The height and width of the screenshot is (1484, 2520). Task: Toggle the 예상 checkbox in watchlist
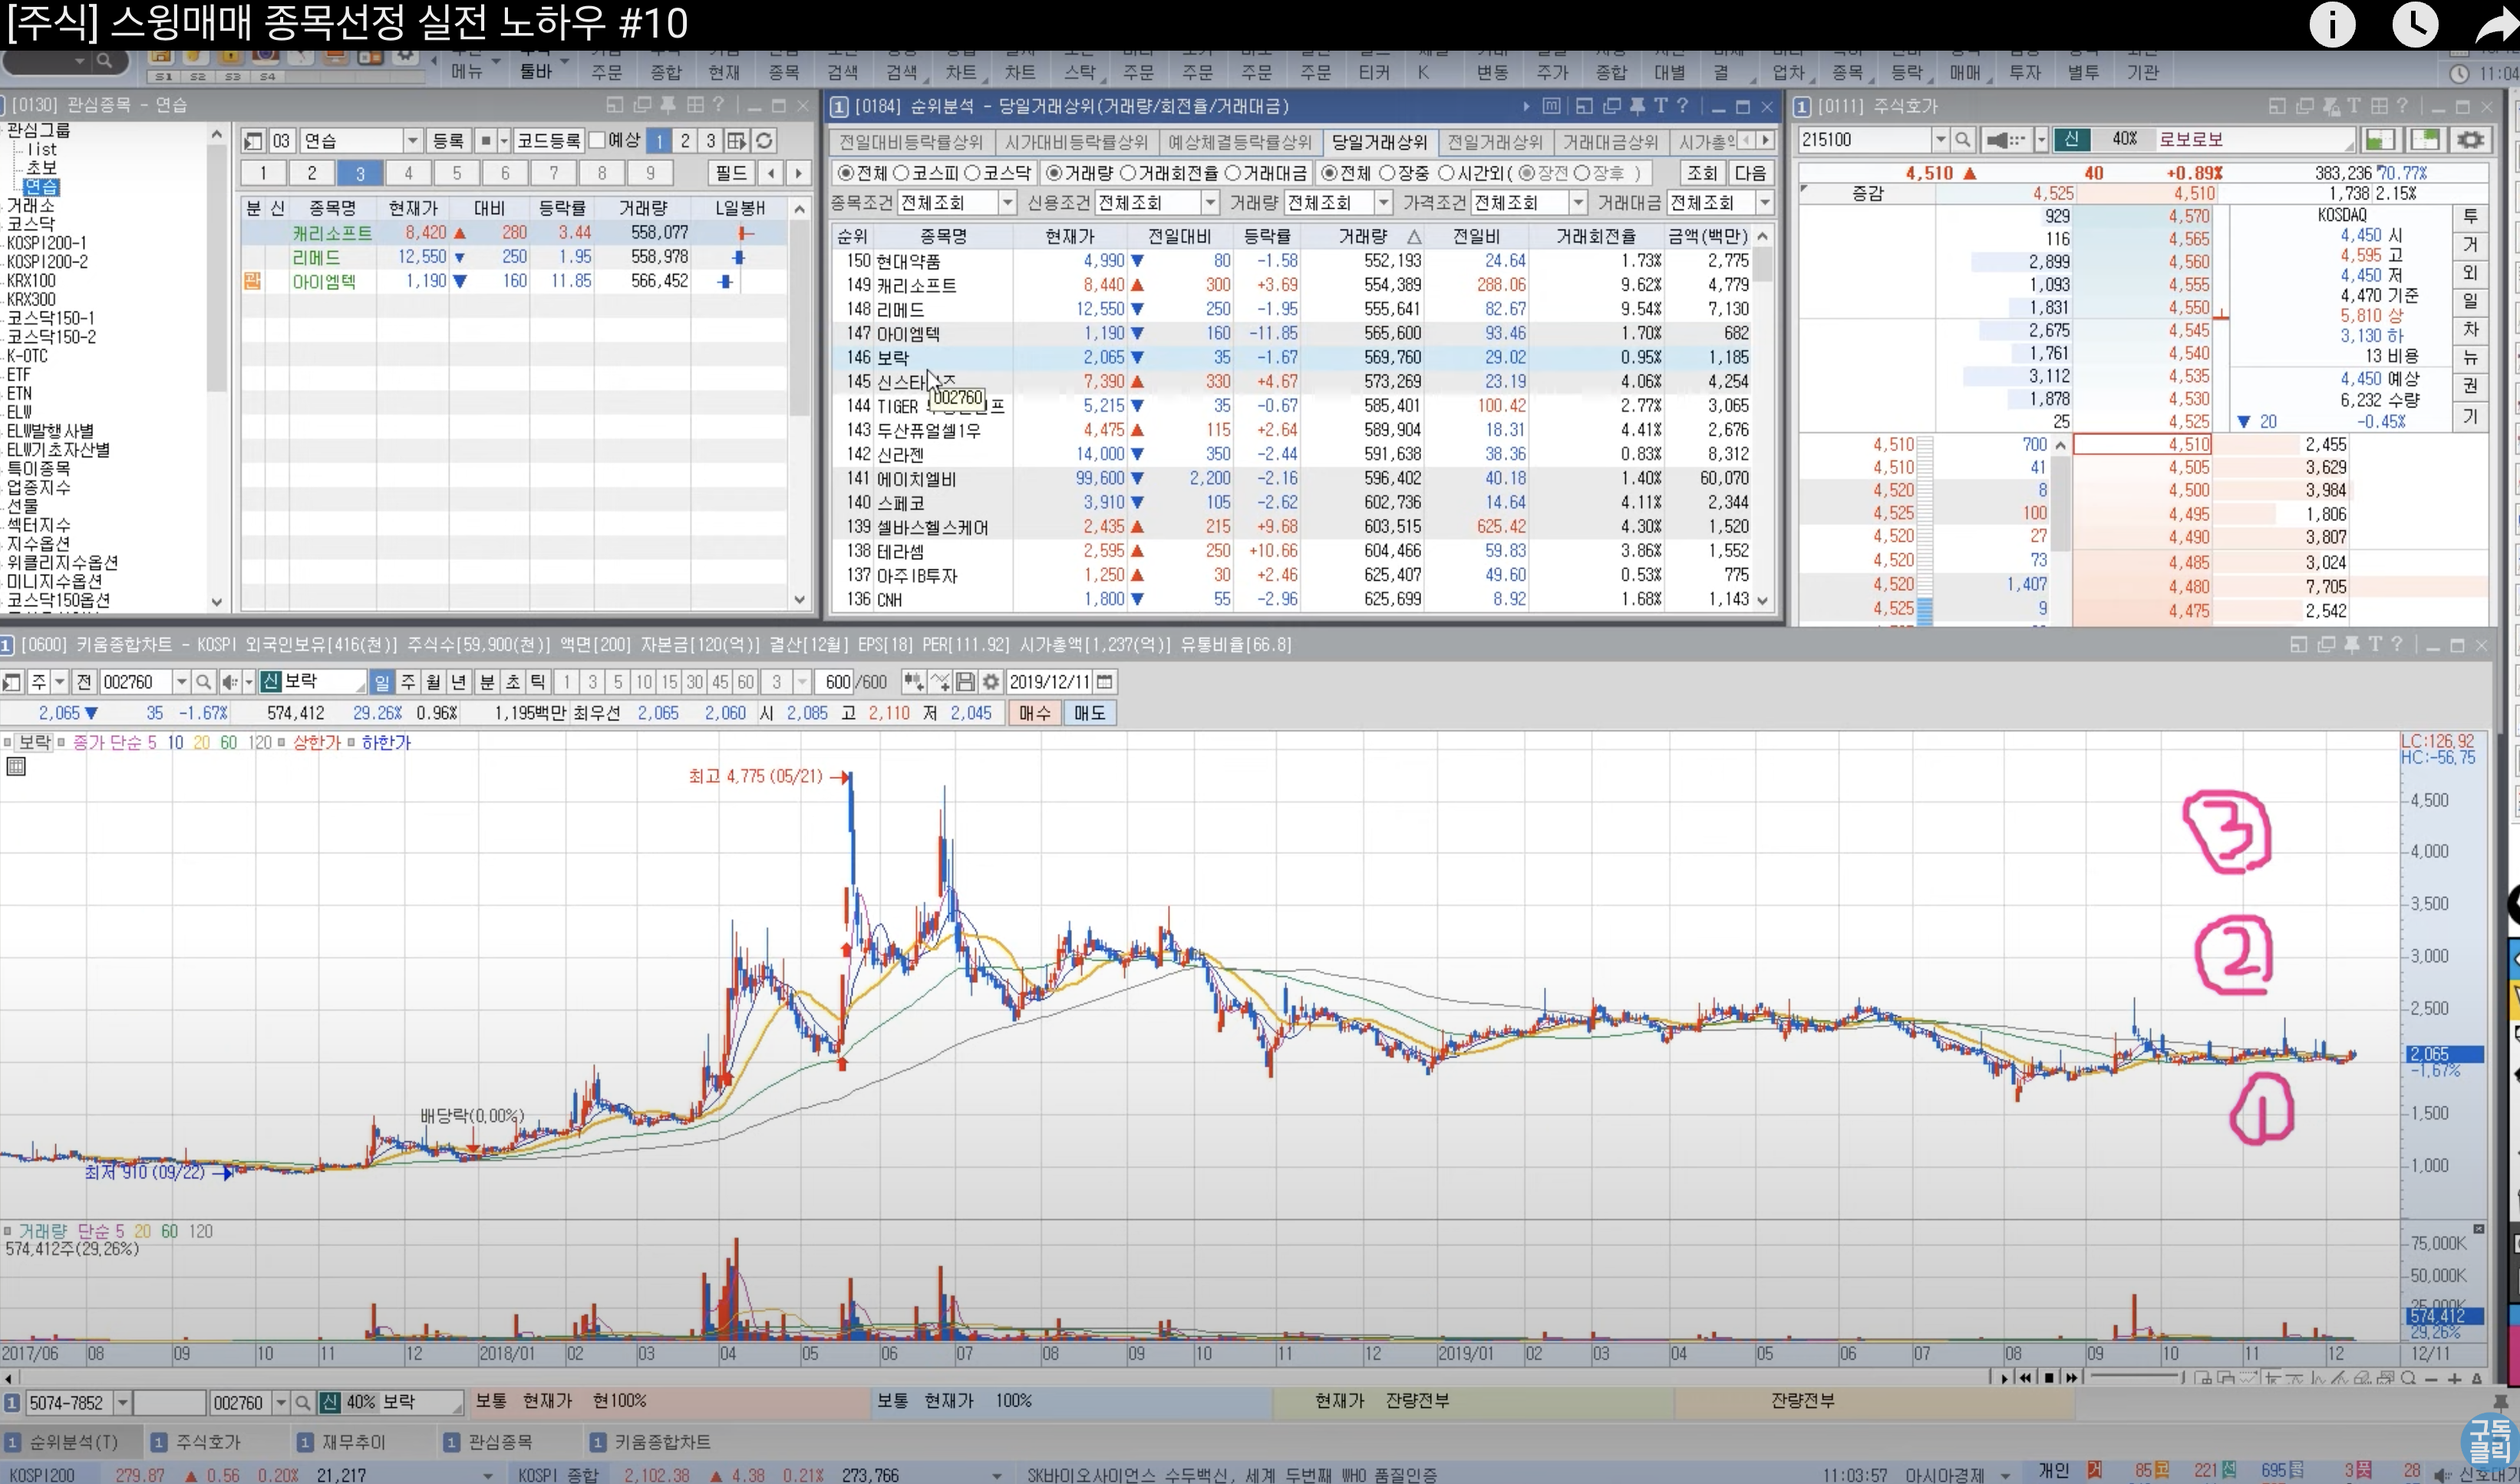598,141
